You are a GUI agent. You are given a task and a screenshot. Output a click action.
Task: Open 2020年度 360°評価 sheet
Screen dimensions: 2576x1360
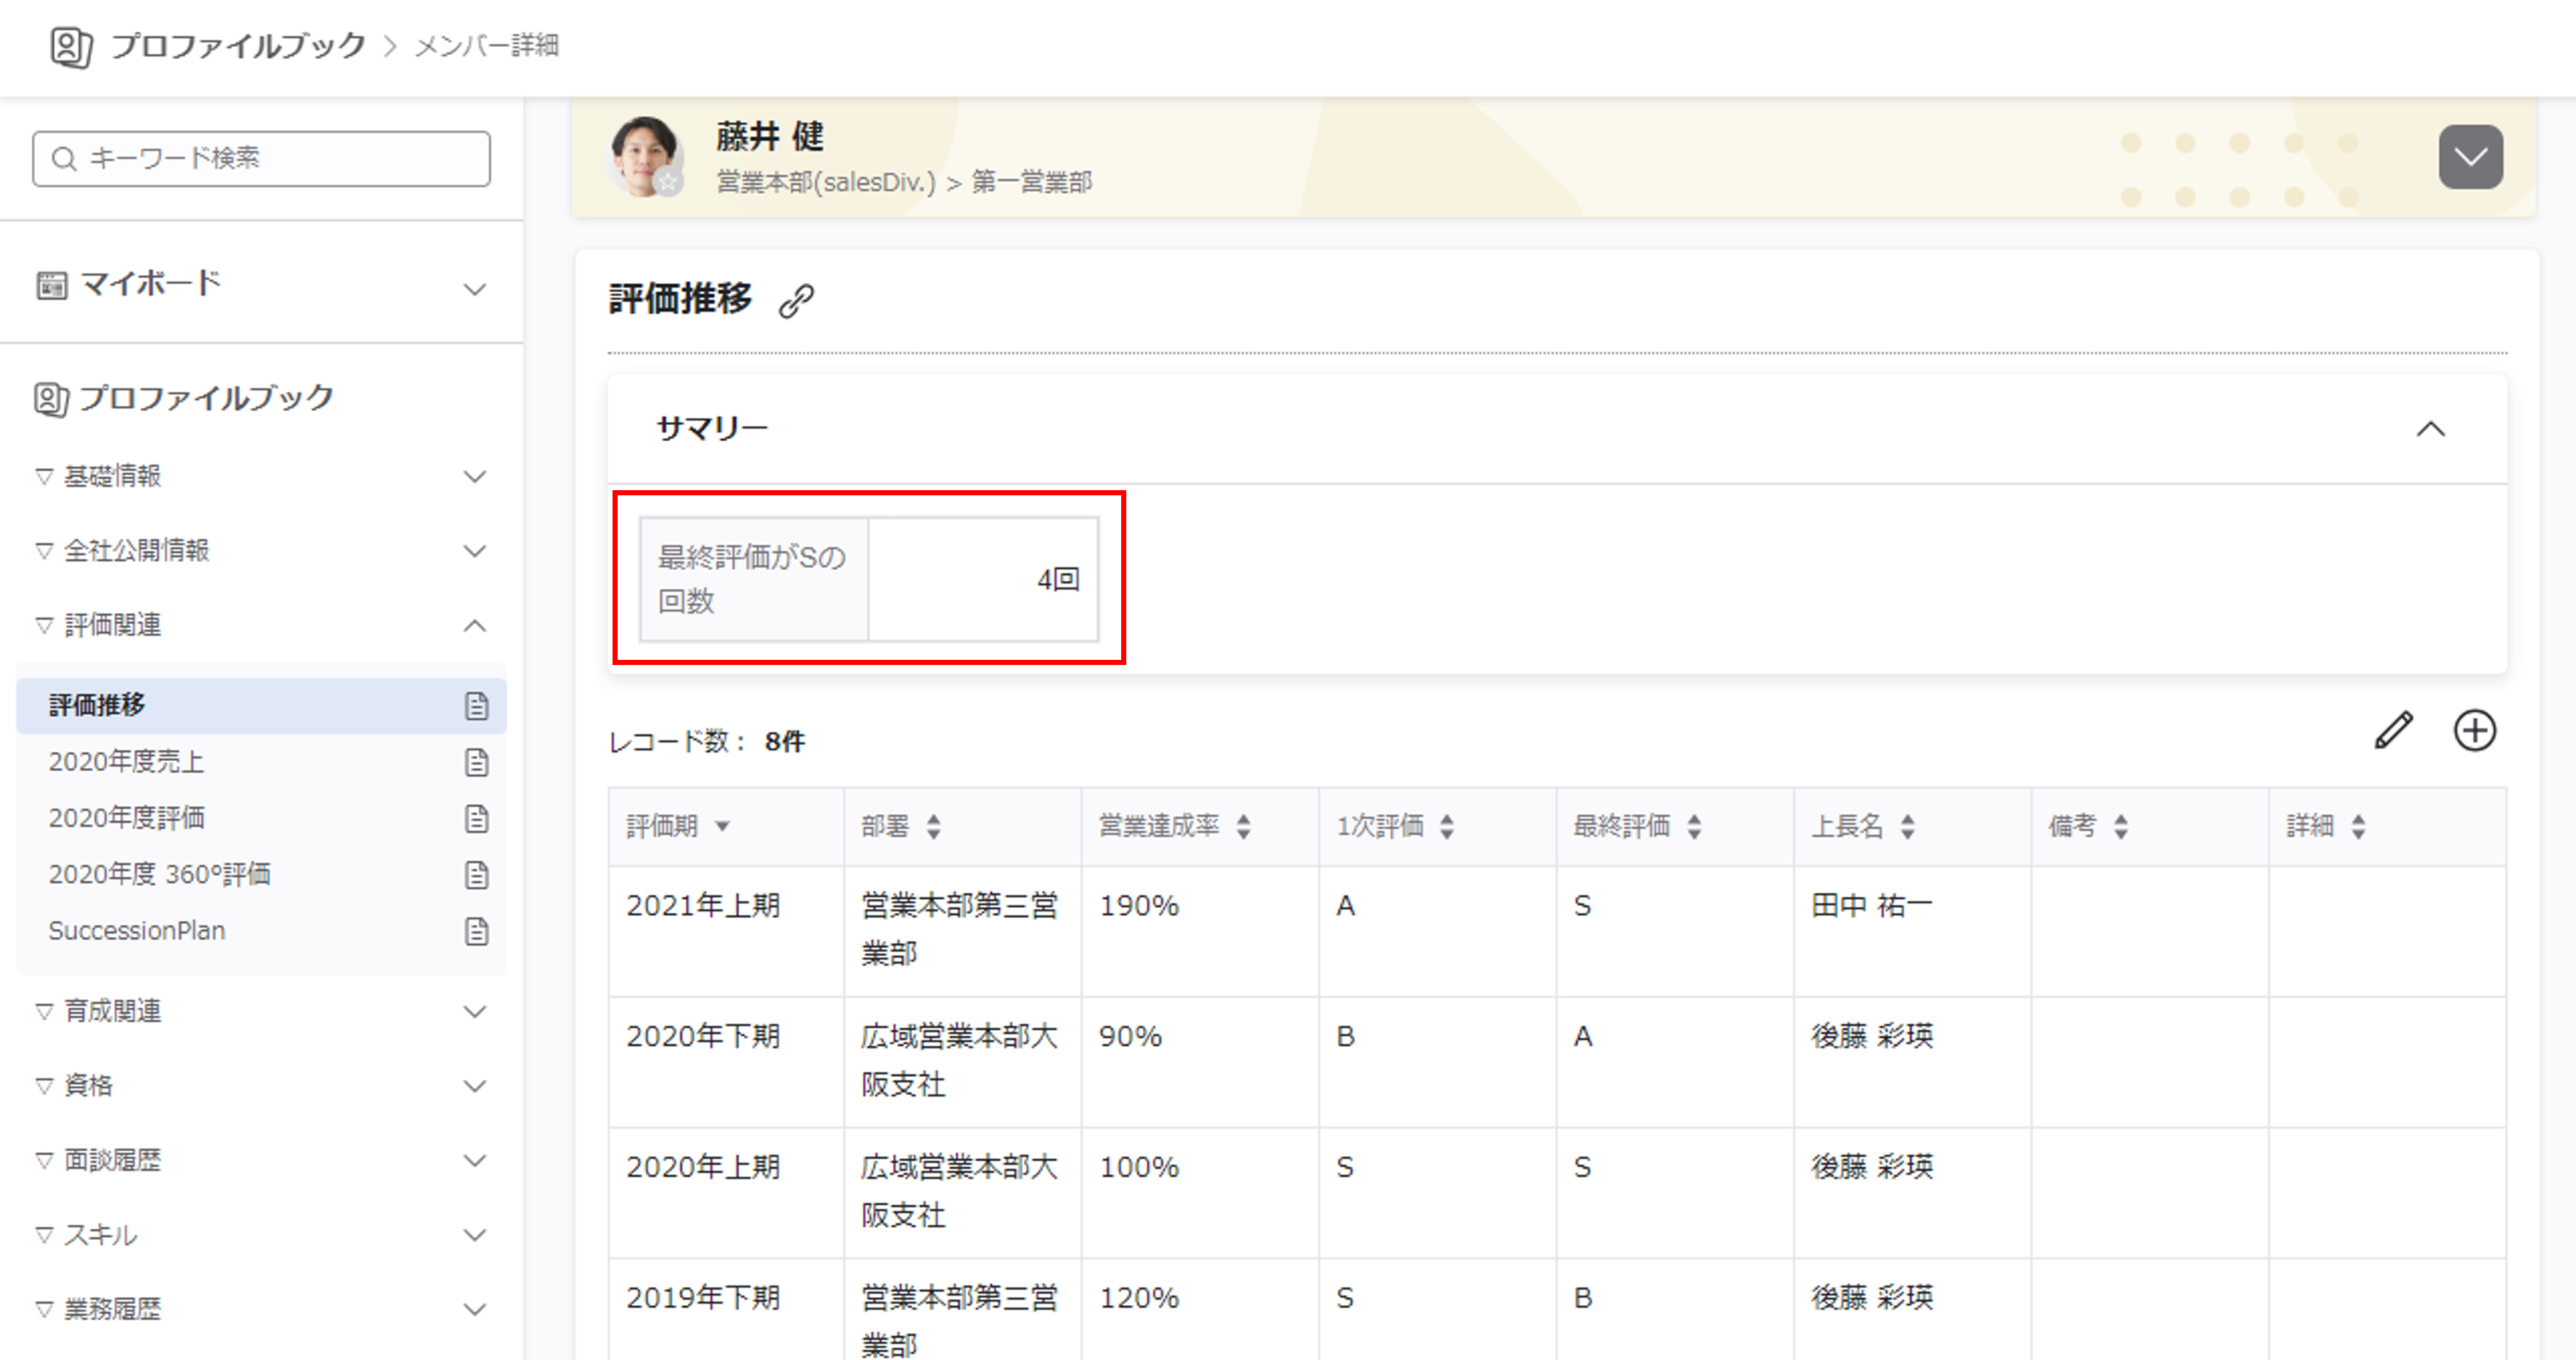(159, 874)
